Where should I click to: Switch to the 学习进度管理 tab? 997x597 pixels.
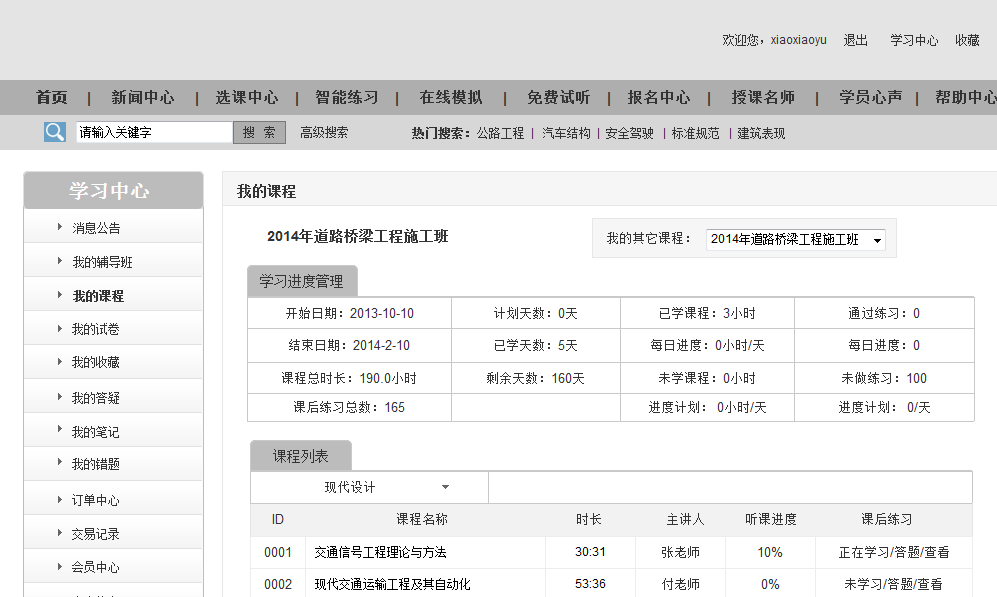click(x=301, y=282)
